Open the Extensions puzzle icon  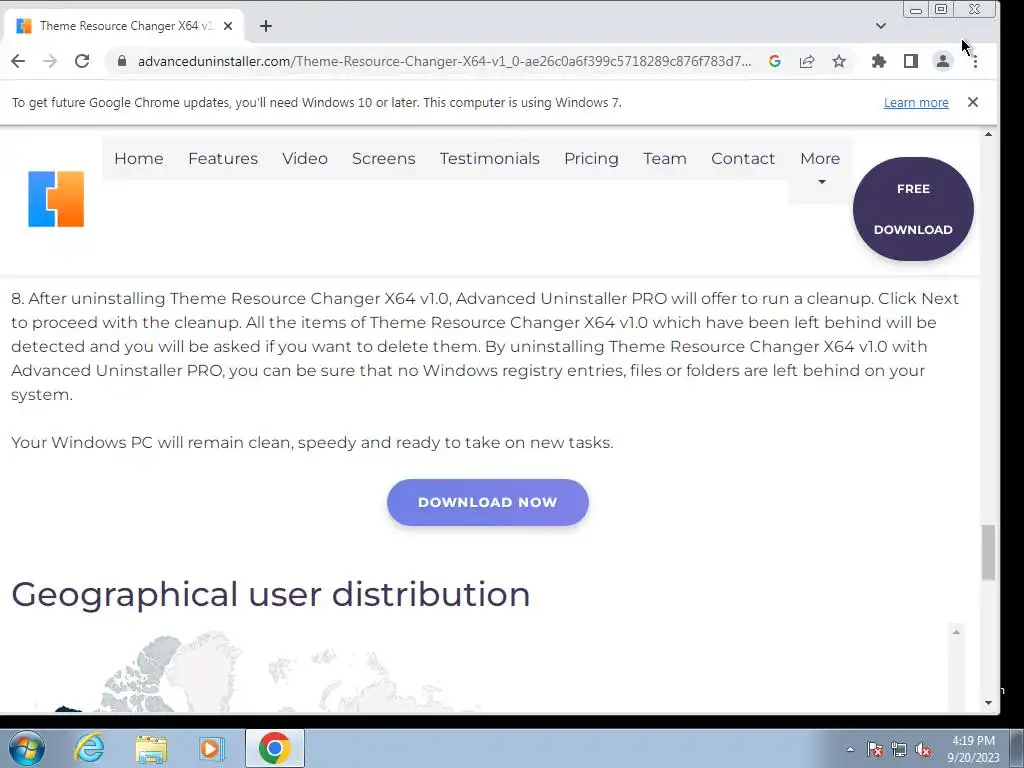click(x=879, y=61)
